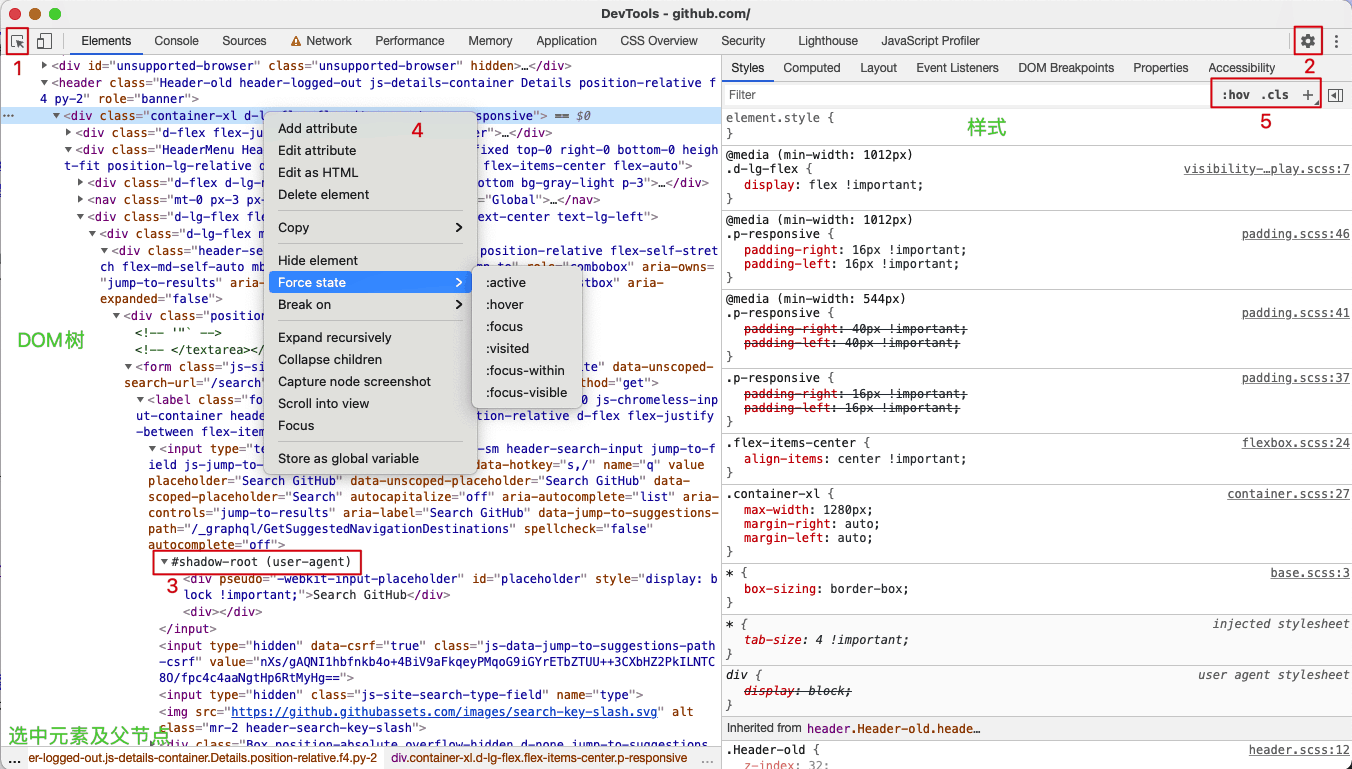The image size is (1352, 769).
Task: Open the Accessibility pane tab
Action: click(1241, 68)
